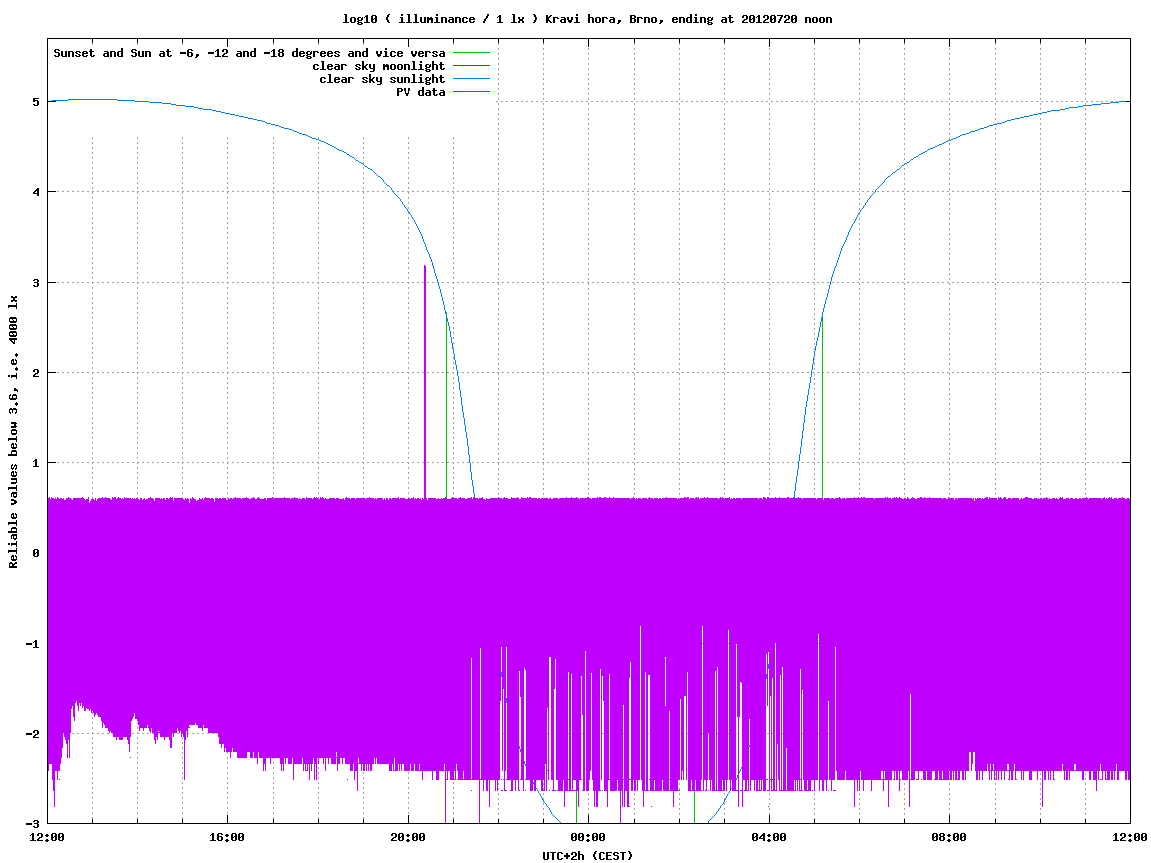The height and width of the screenshot is (863, 1151).
Task: Click the y-axis tick label -2
Action: (32, 734)
